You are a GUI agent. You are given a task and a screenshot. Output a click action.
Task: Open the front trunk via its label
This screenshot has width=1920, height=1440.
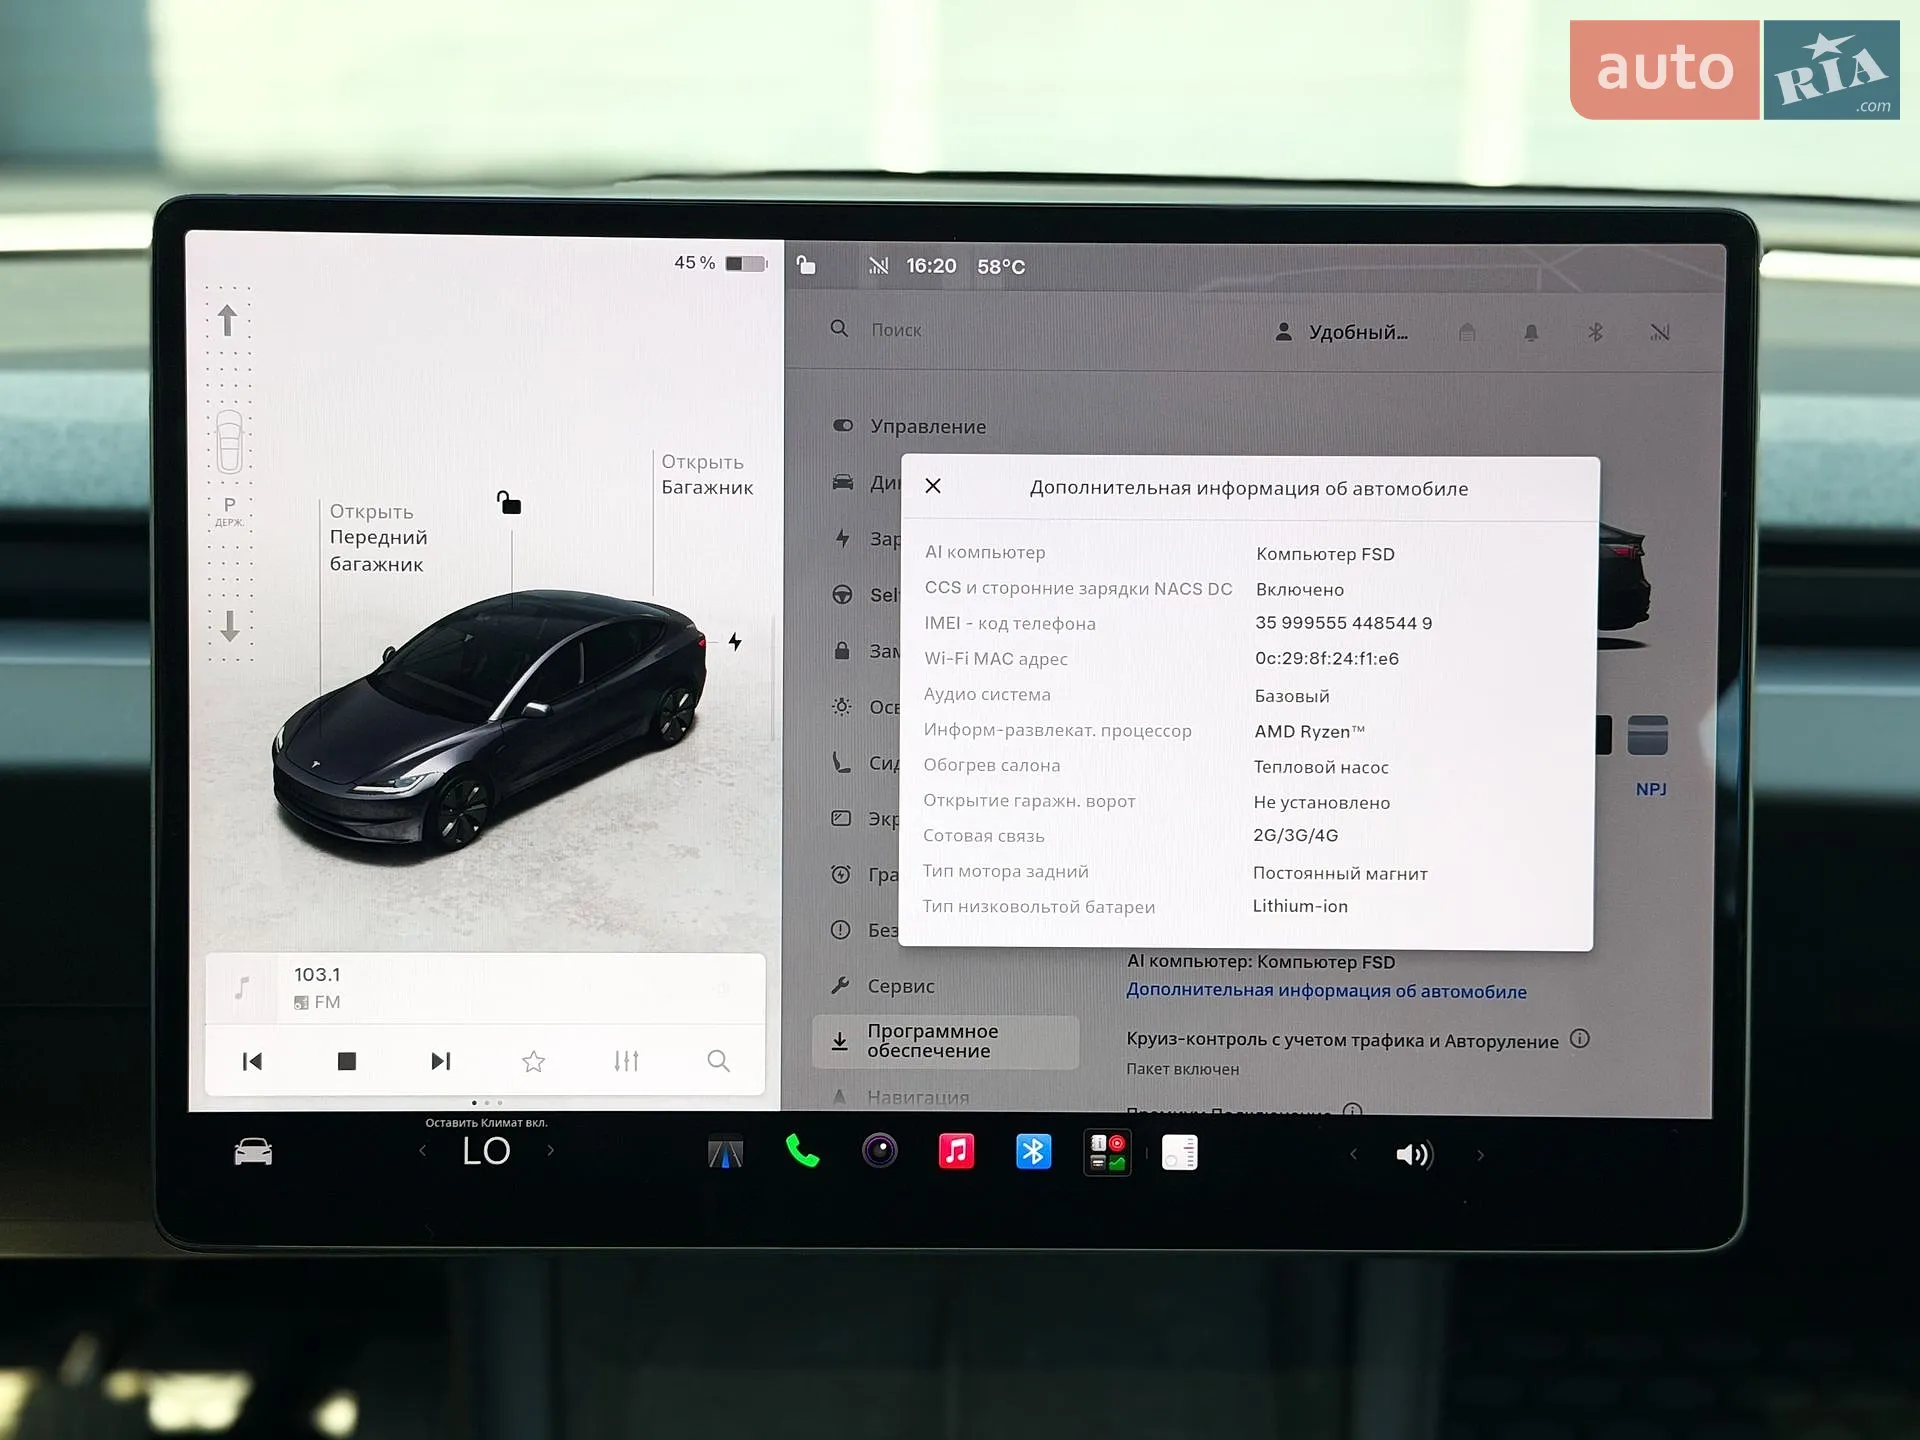point(378,538)
